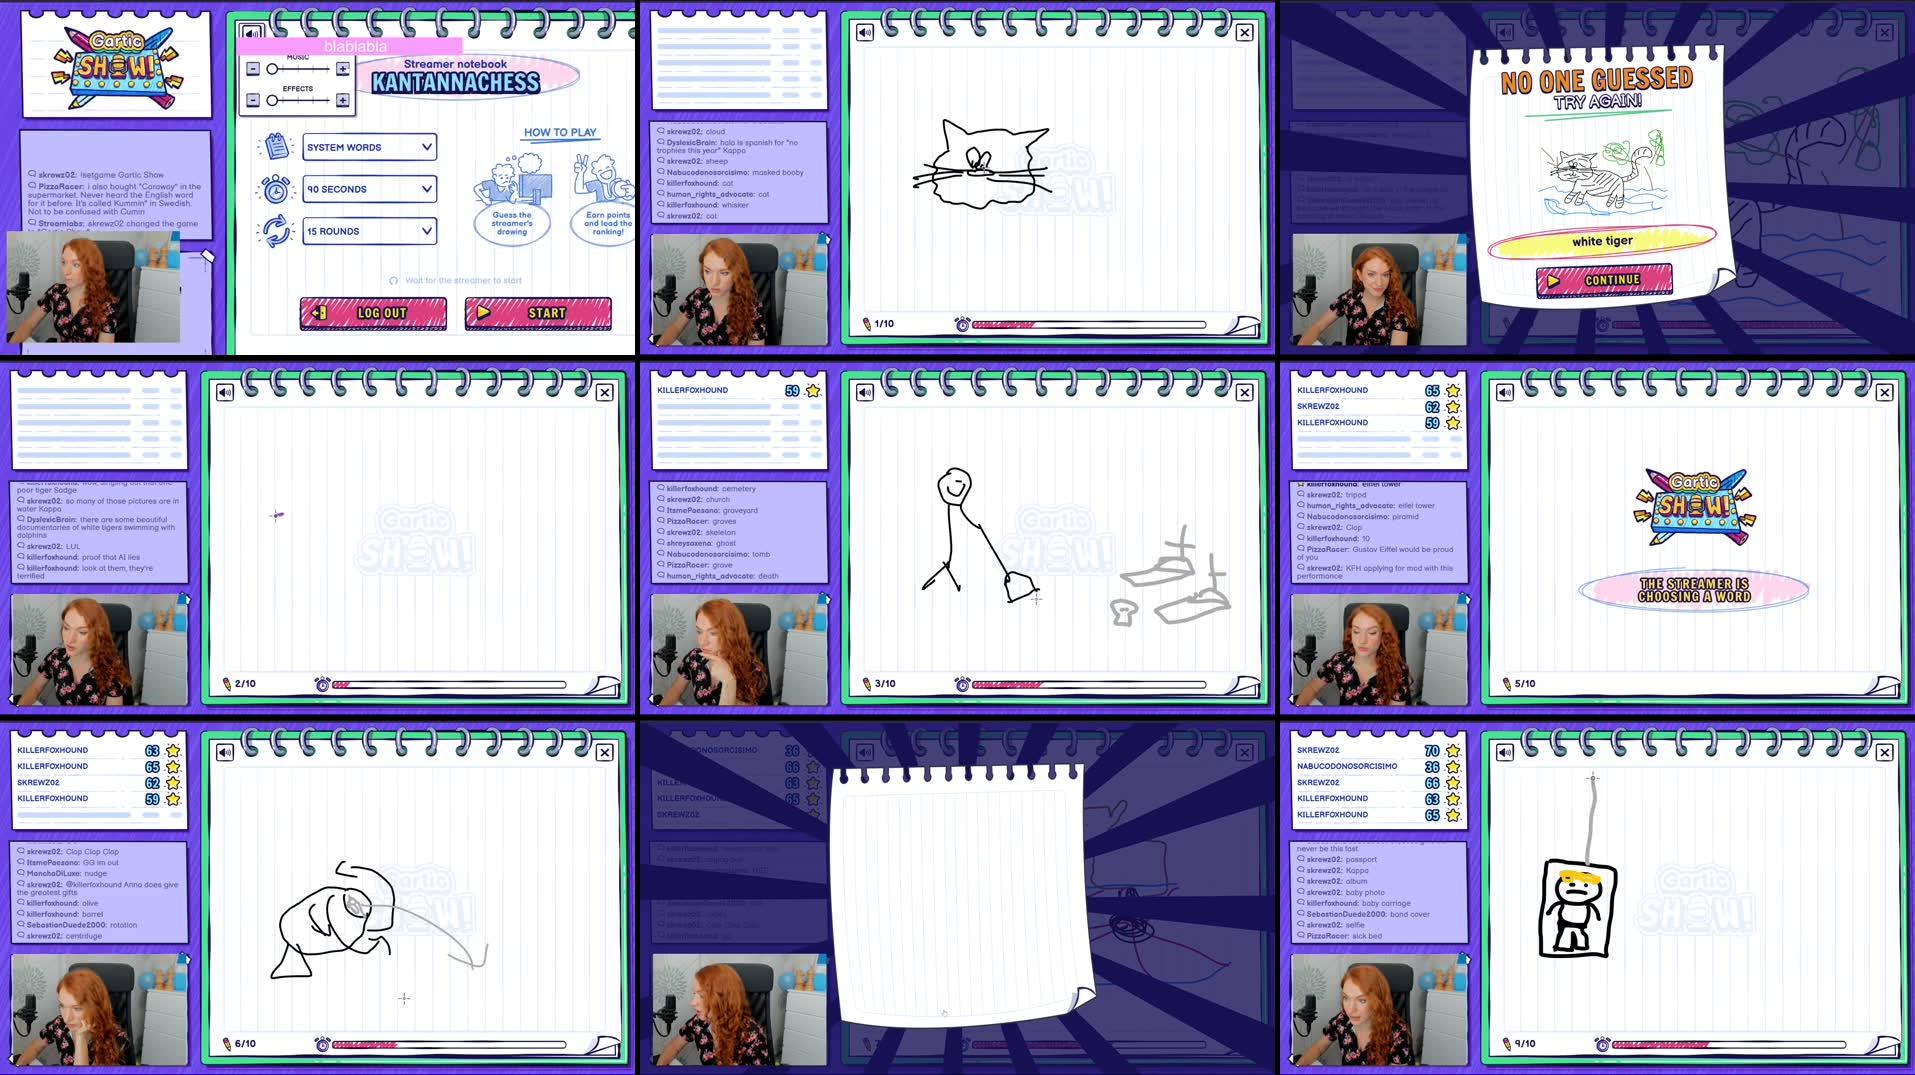
Task: Click chat message 'skrewz02: centrifuge'
Action: pos(60,936)
